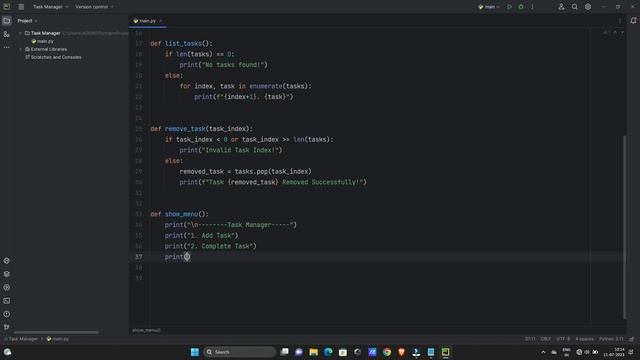Viewport: 640px width, 360px height.
Task: Open the main run configuration dropdown
Action: [489, 7]
